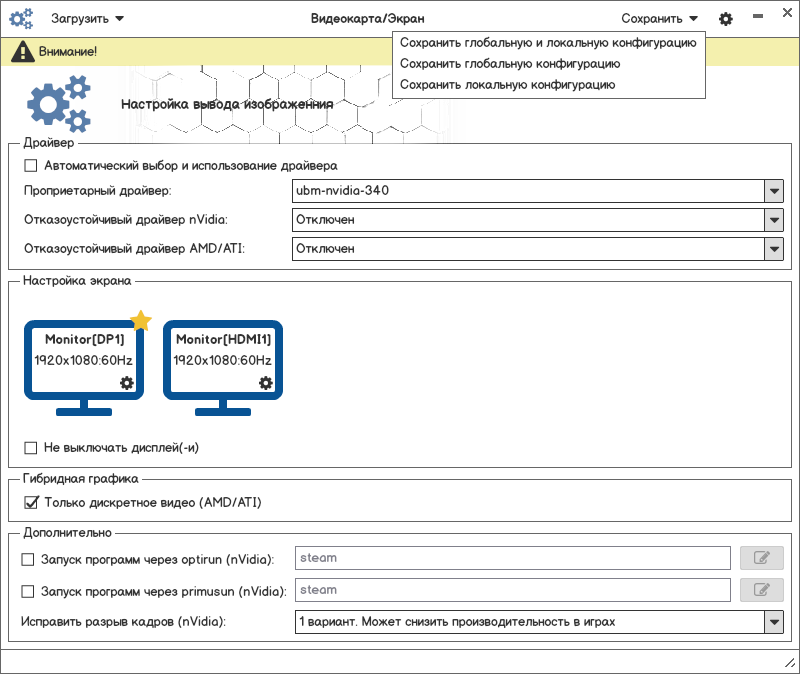Click the gear icon in title bar
The width and height of the screenshot is (800, 674).
coord(726,19)
